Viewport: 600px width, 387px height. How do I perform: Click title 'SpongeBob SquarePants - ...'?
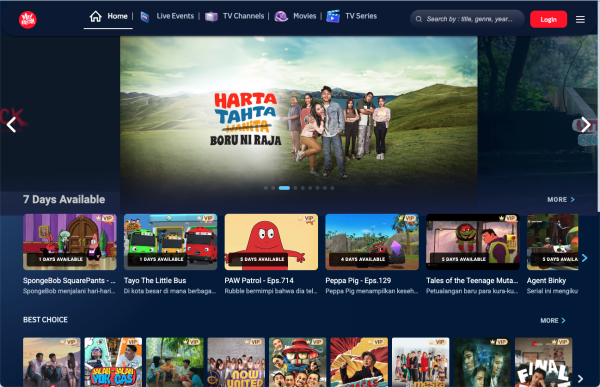(x=69, y=281)
